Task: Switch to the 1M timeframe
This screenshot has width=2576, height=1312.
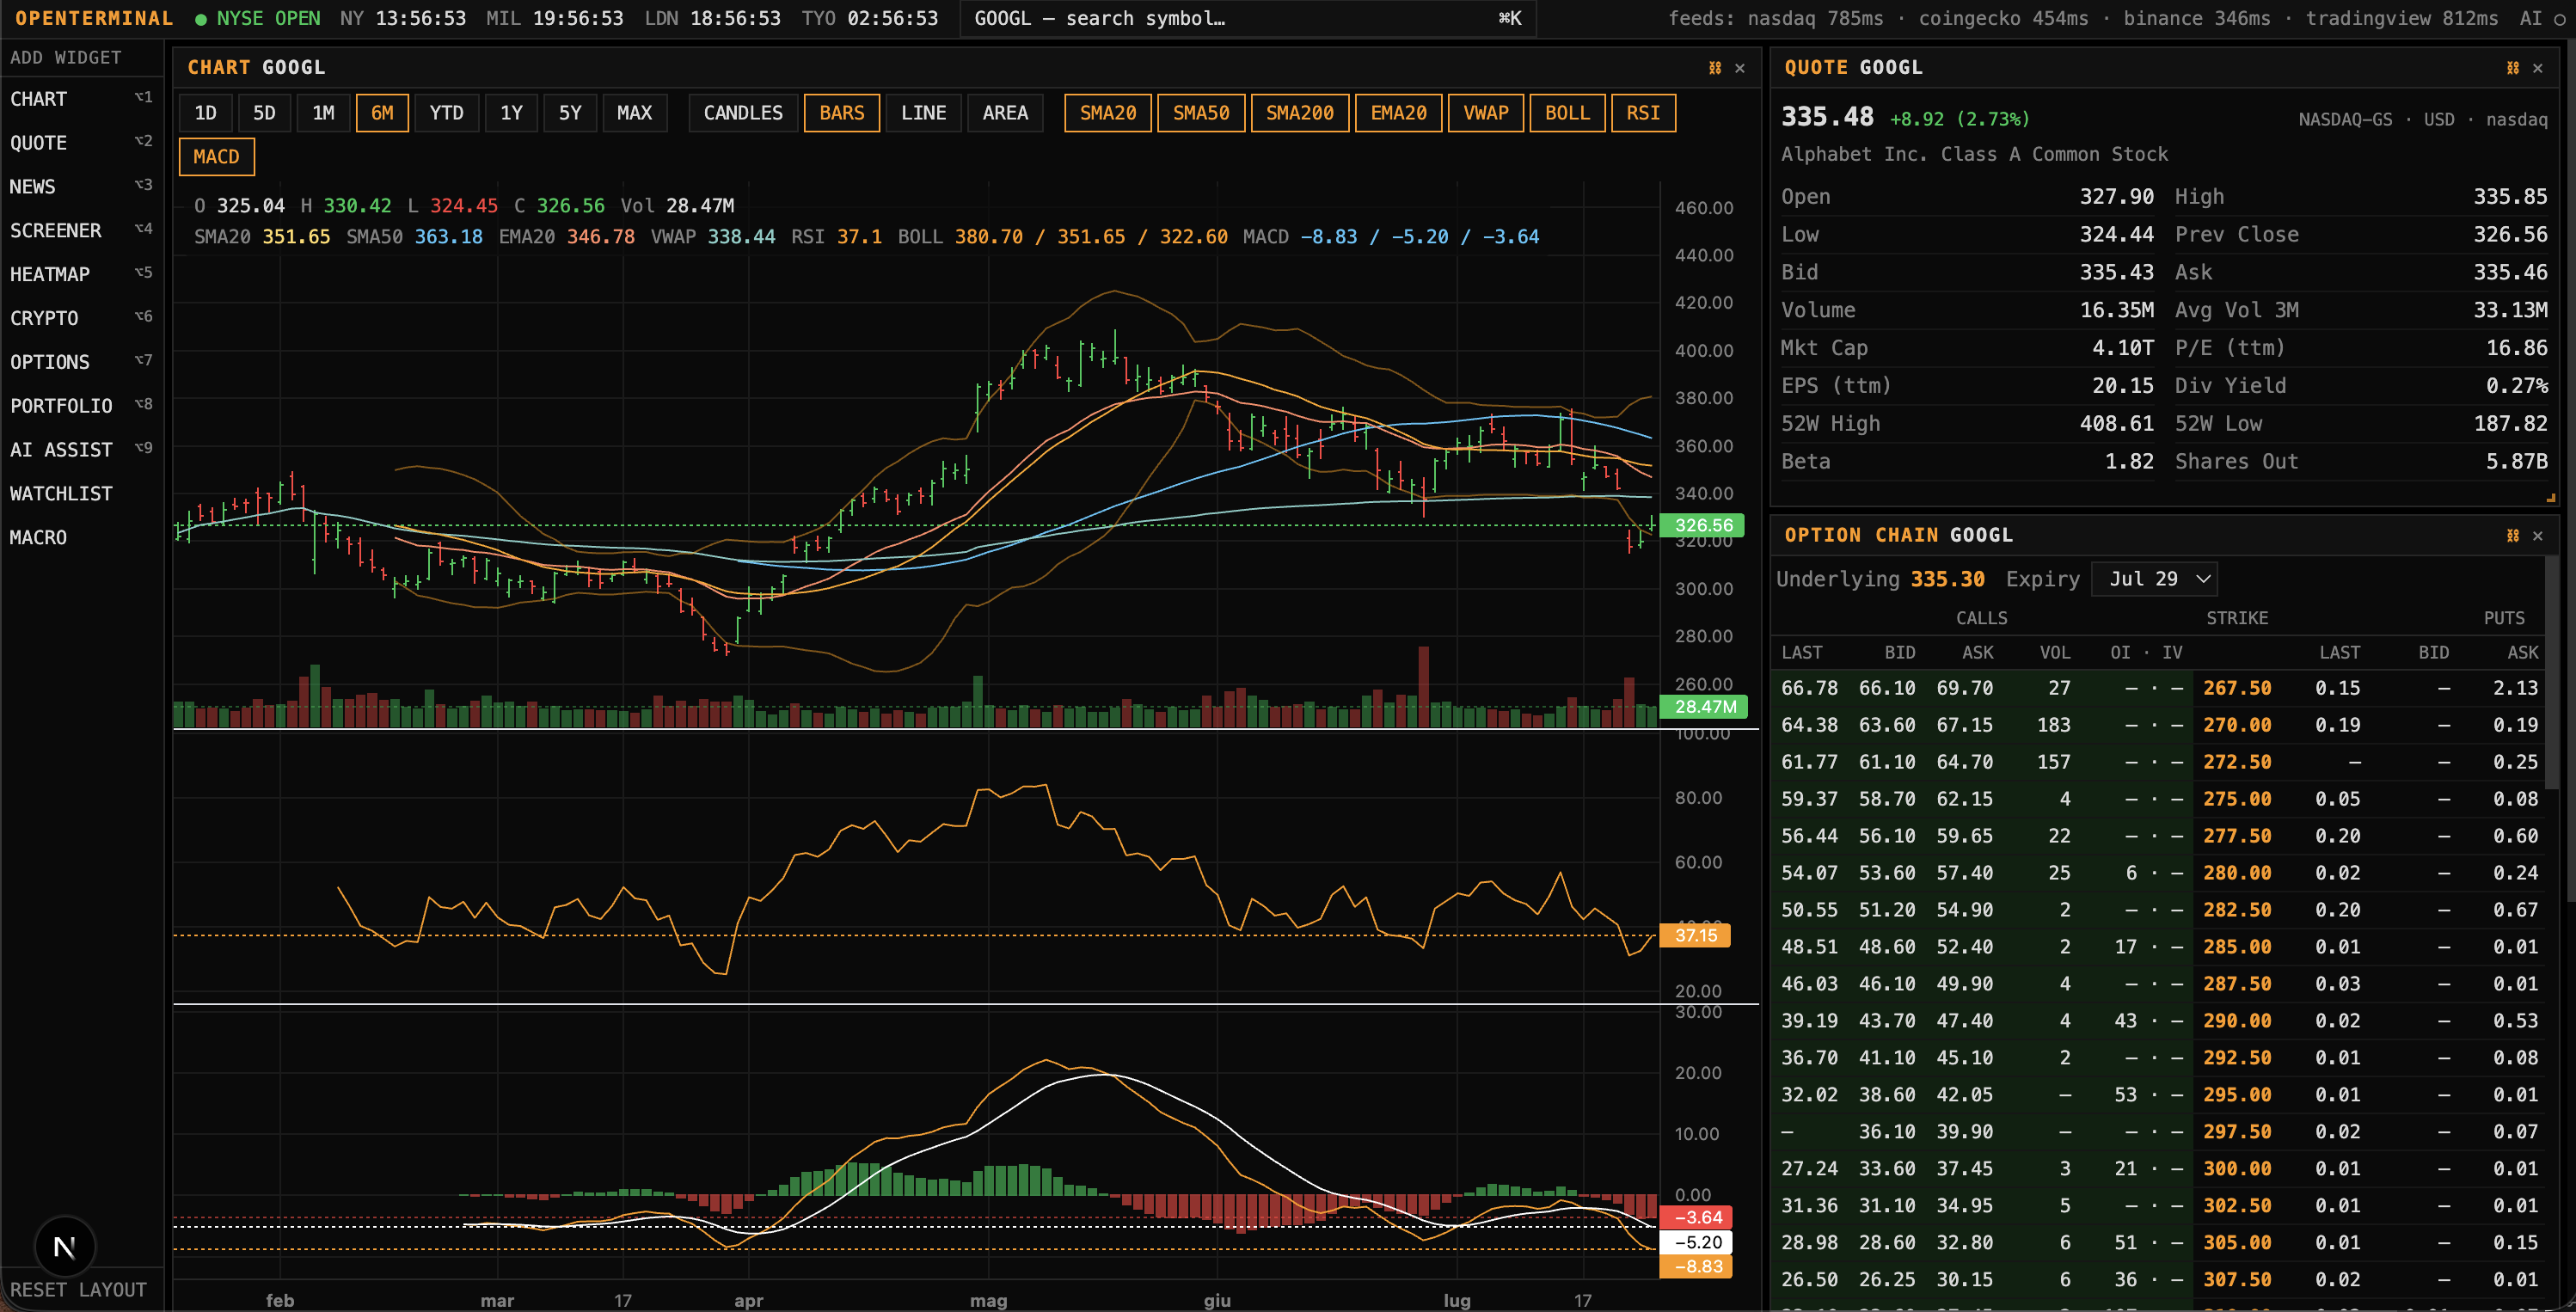Action: pyautogui.click(x=323, y=113)
